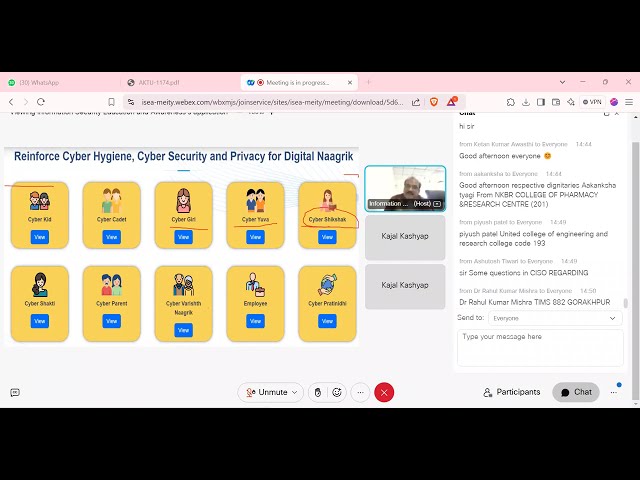Share the page URL icon
The height and width of the screenshot is (480, 640).
(416, 102)
